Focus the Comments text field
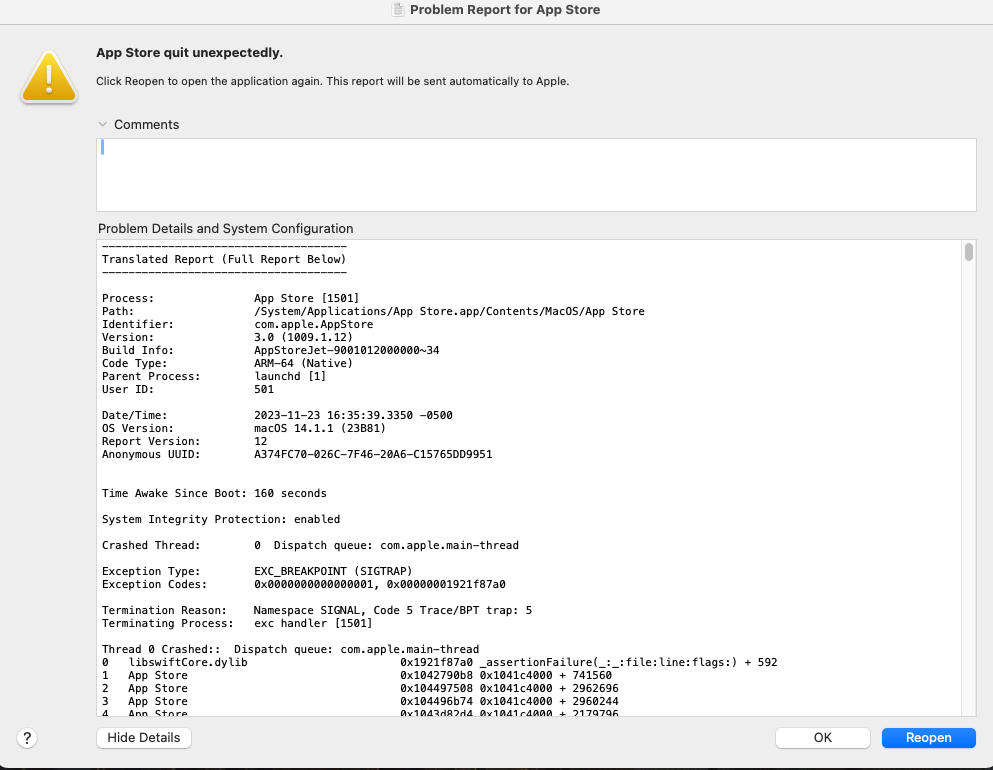Viewport: 993px width, 770px height. [536, 175]
